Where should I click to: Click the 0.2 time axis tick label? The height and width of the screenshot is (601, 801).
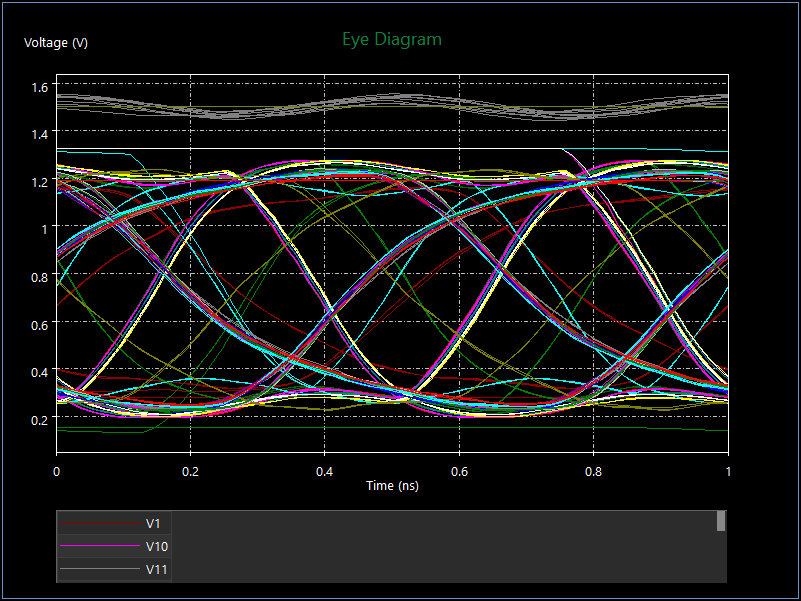click(x=191, y=471)
